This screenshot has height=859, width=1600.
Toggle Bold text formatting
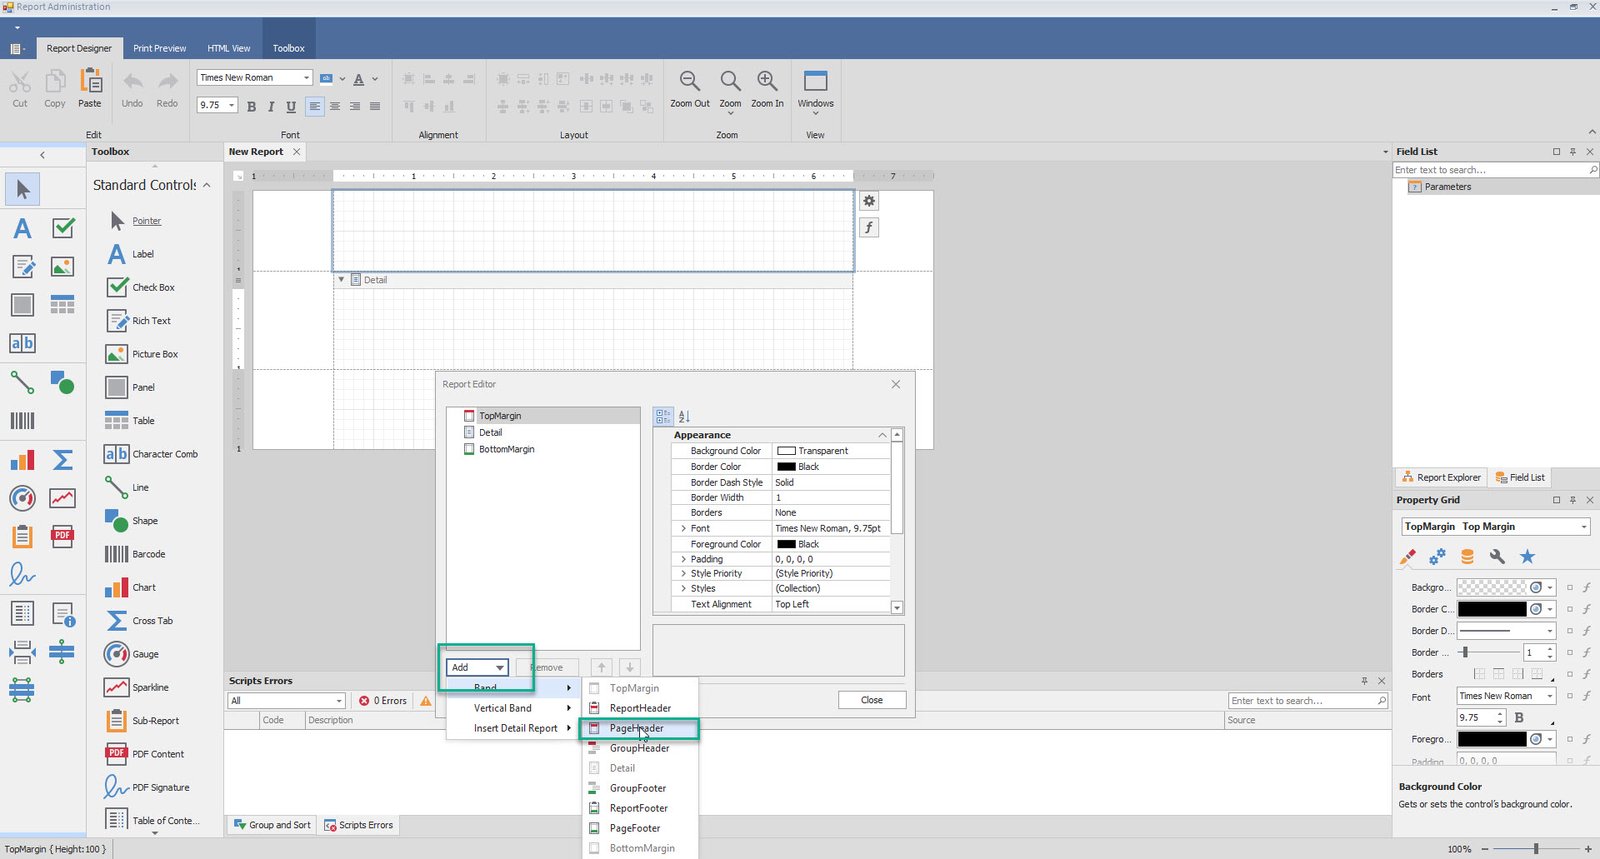(x=251, y=106)
